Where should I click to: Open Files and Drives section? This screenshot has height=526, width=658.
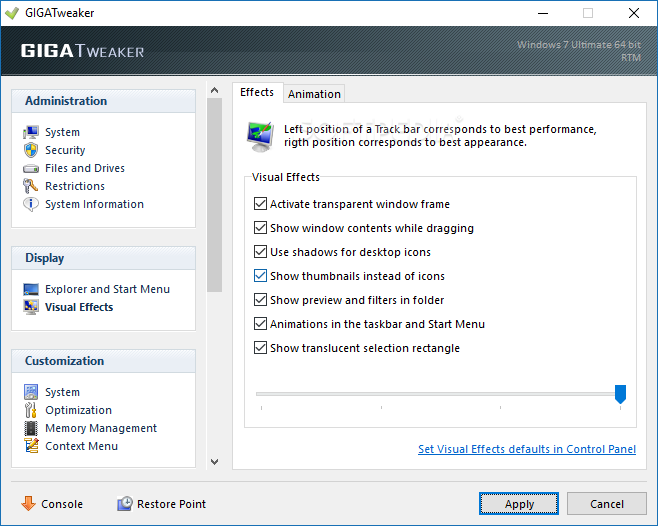(x=85, y=168)
